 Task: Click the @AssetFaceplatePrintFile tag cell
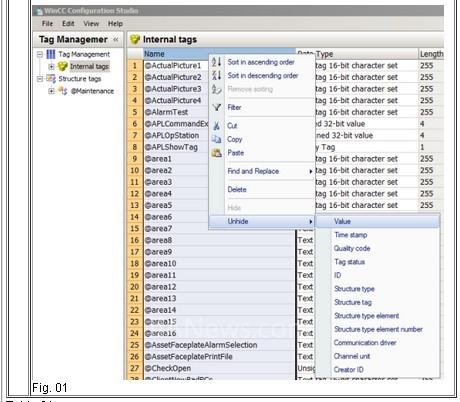[x=219, y=356]
